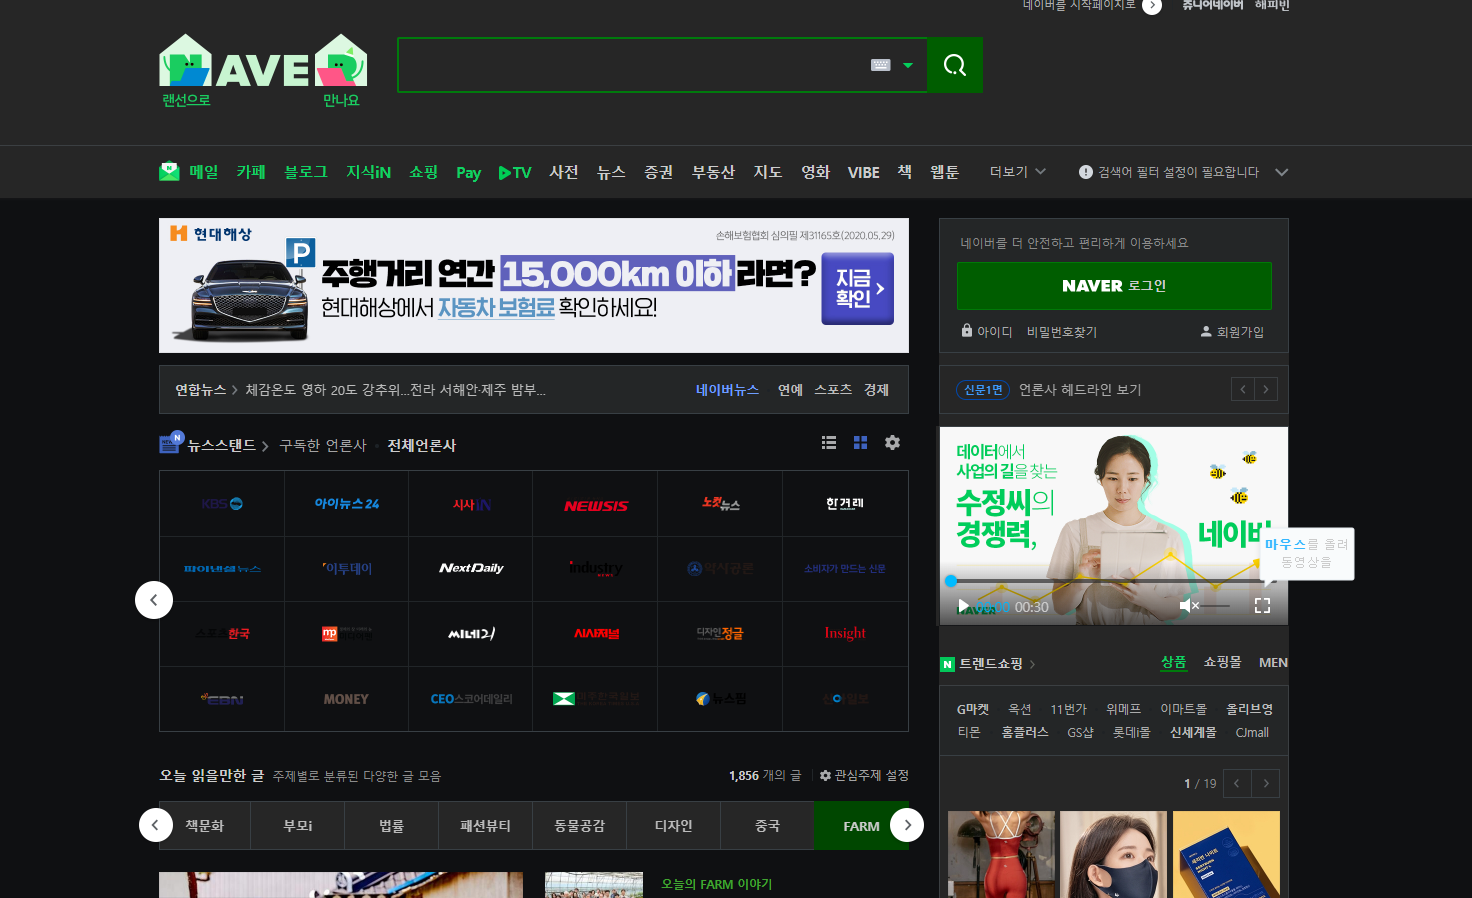This screenshot has width=1472, height=898.
Task: Select the 쇼핑몰 tab in trend shopping
Action: point(1222,662)
